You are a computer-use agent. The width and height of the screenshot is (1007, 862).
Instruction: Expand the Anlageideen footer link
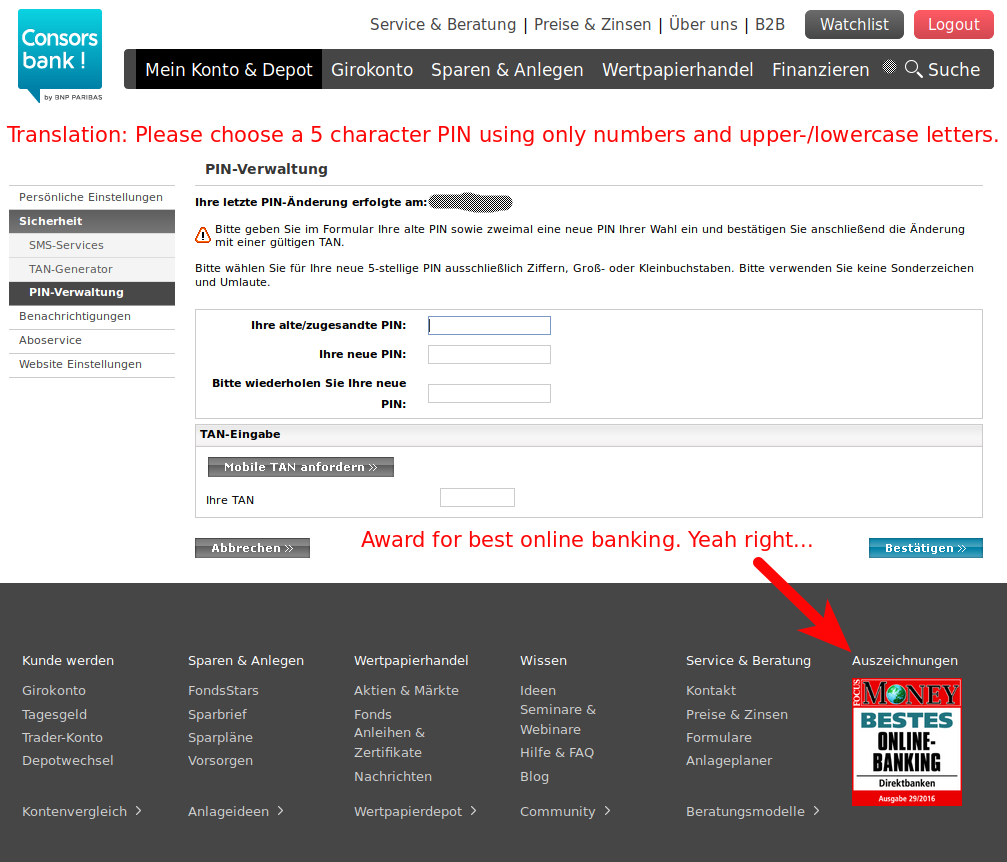tap(236, 811)
